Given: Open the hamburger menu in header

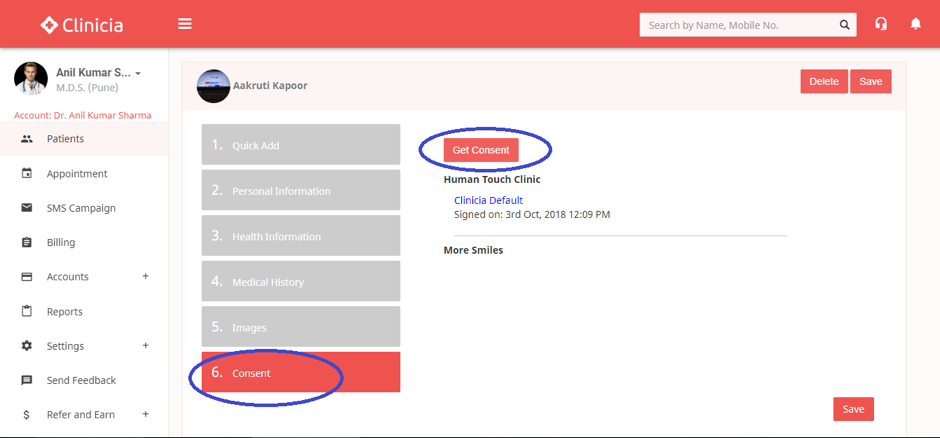Looking at the screenshot, I should pos(185,24).
